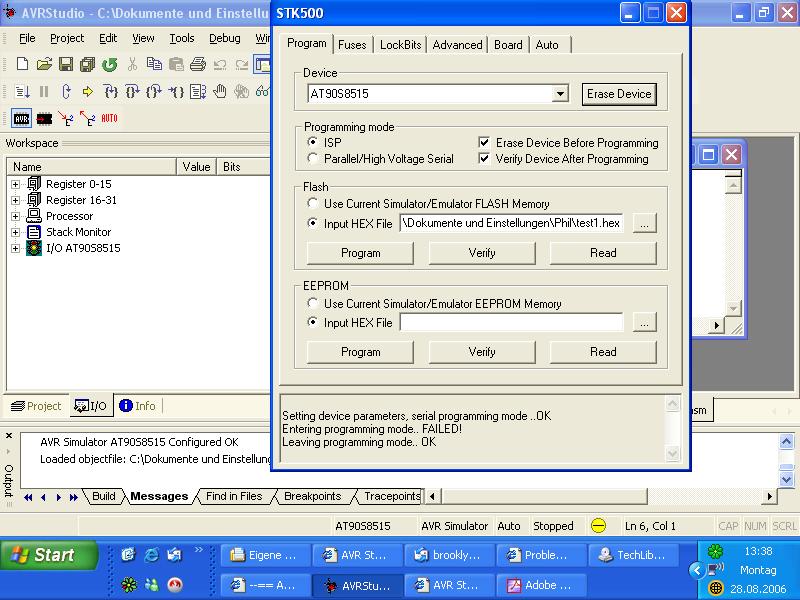Expand the I/O AT90S8515 tree node
The image size is (800, 600).
15,248
